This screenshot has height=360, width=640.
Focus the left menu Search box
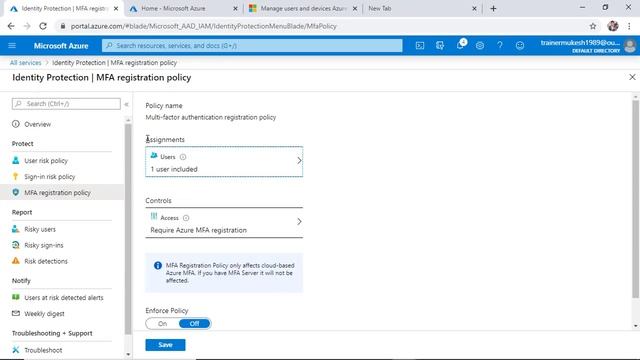coord(66,104)
